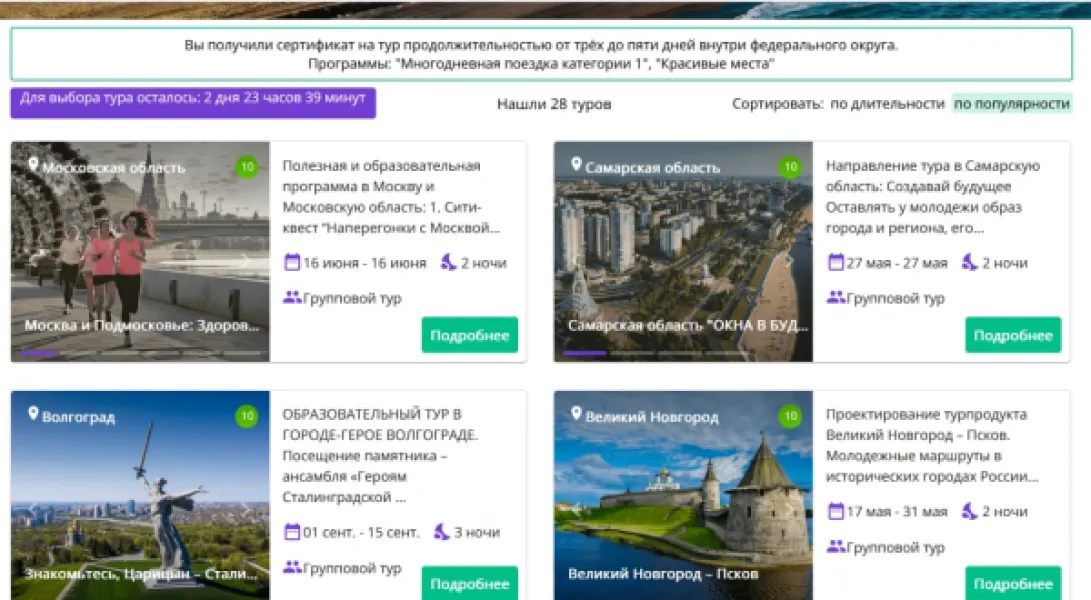This screenshot has width=1091, height=600.
Task: Click Подробнее on the Великий Новгород tour card
Action: (x=1012, y=583)
